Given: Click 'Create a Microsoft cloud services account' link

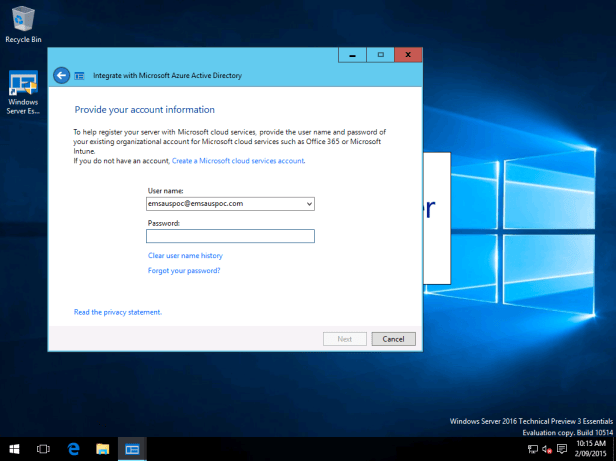Looking at the screenshot, I should tap(238, 160).
